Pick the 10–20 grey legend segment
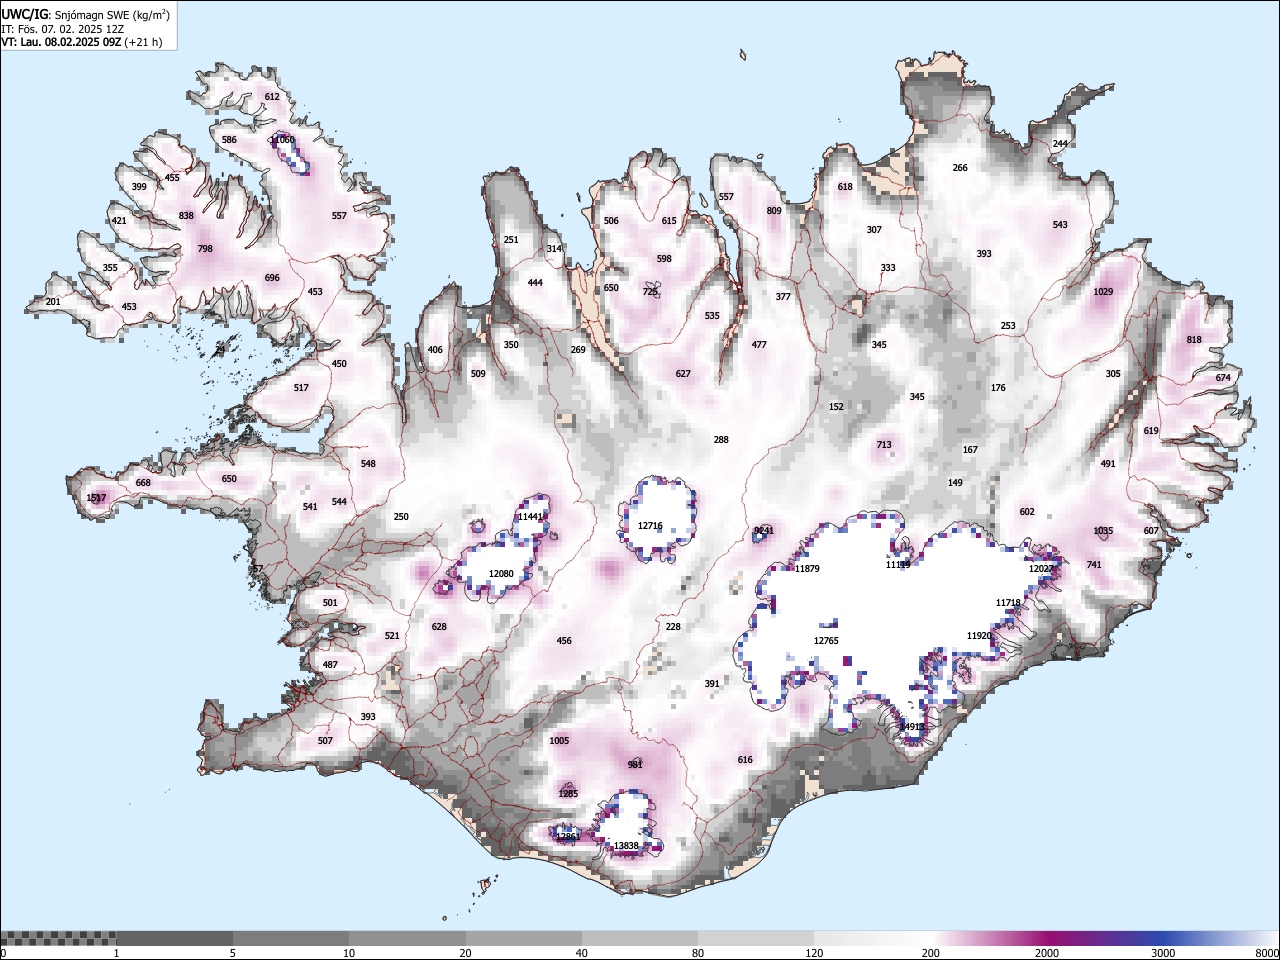The width and height of the screenshot is (1280, 960). tap(407, 938)
